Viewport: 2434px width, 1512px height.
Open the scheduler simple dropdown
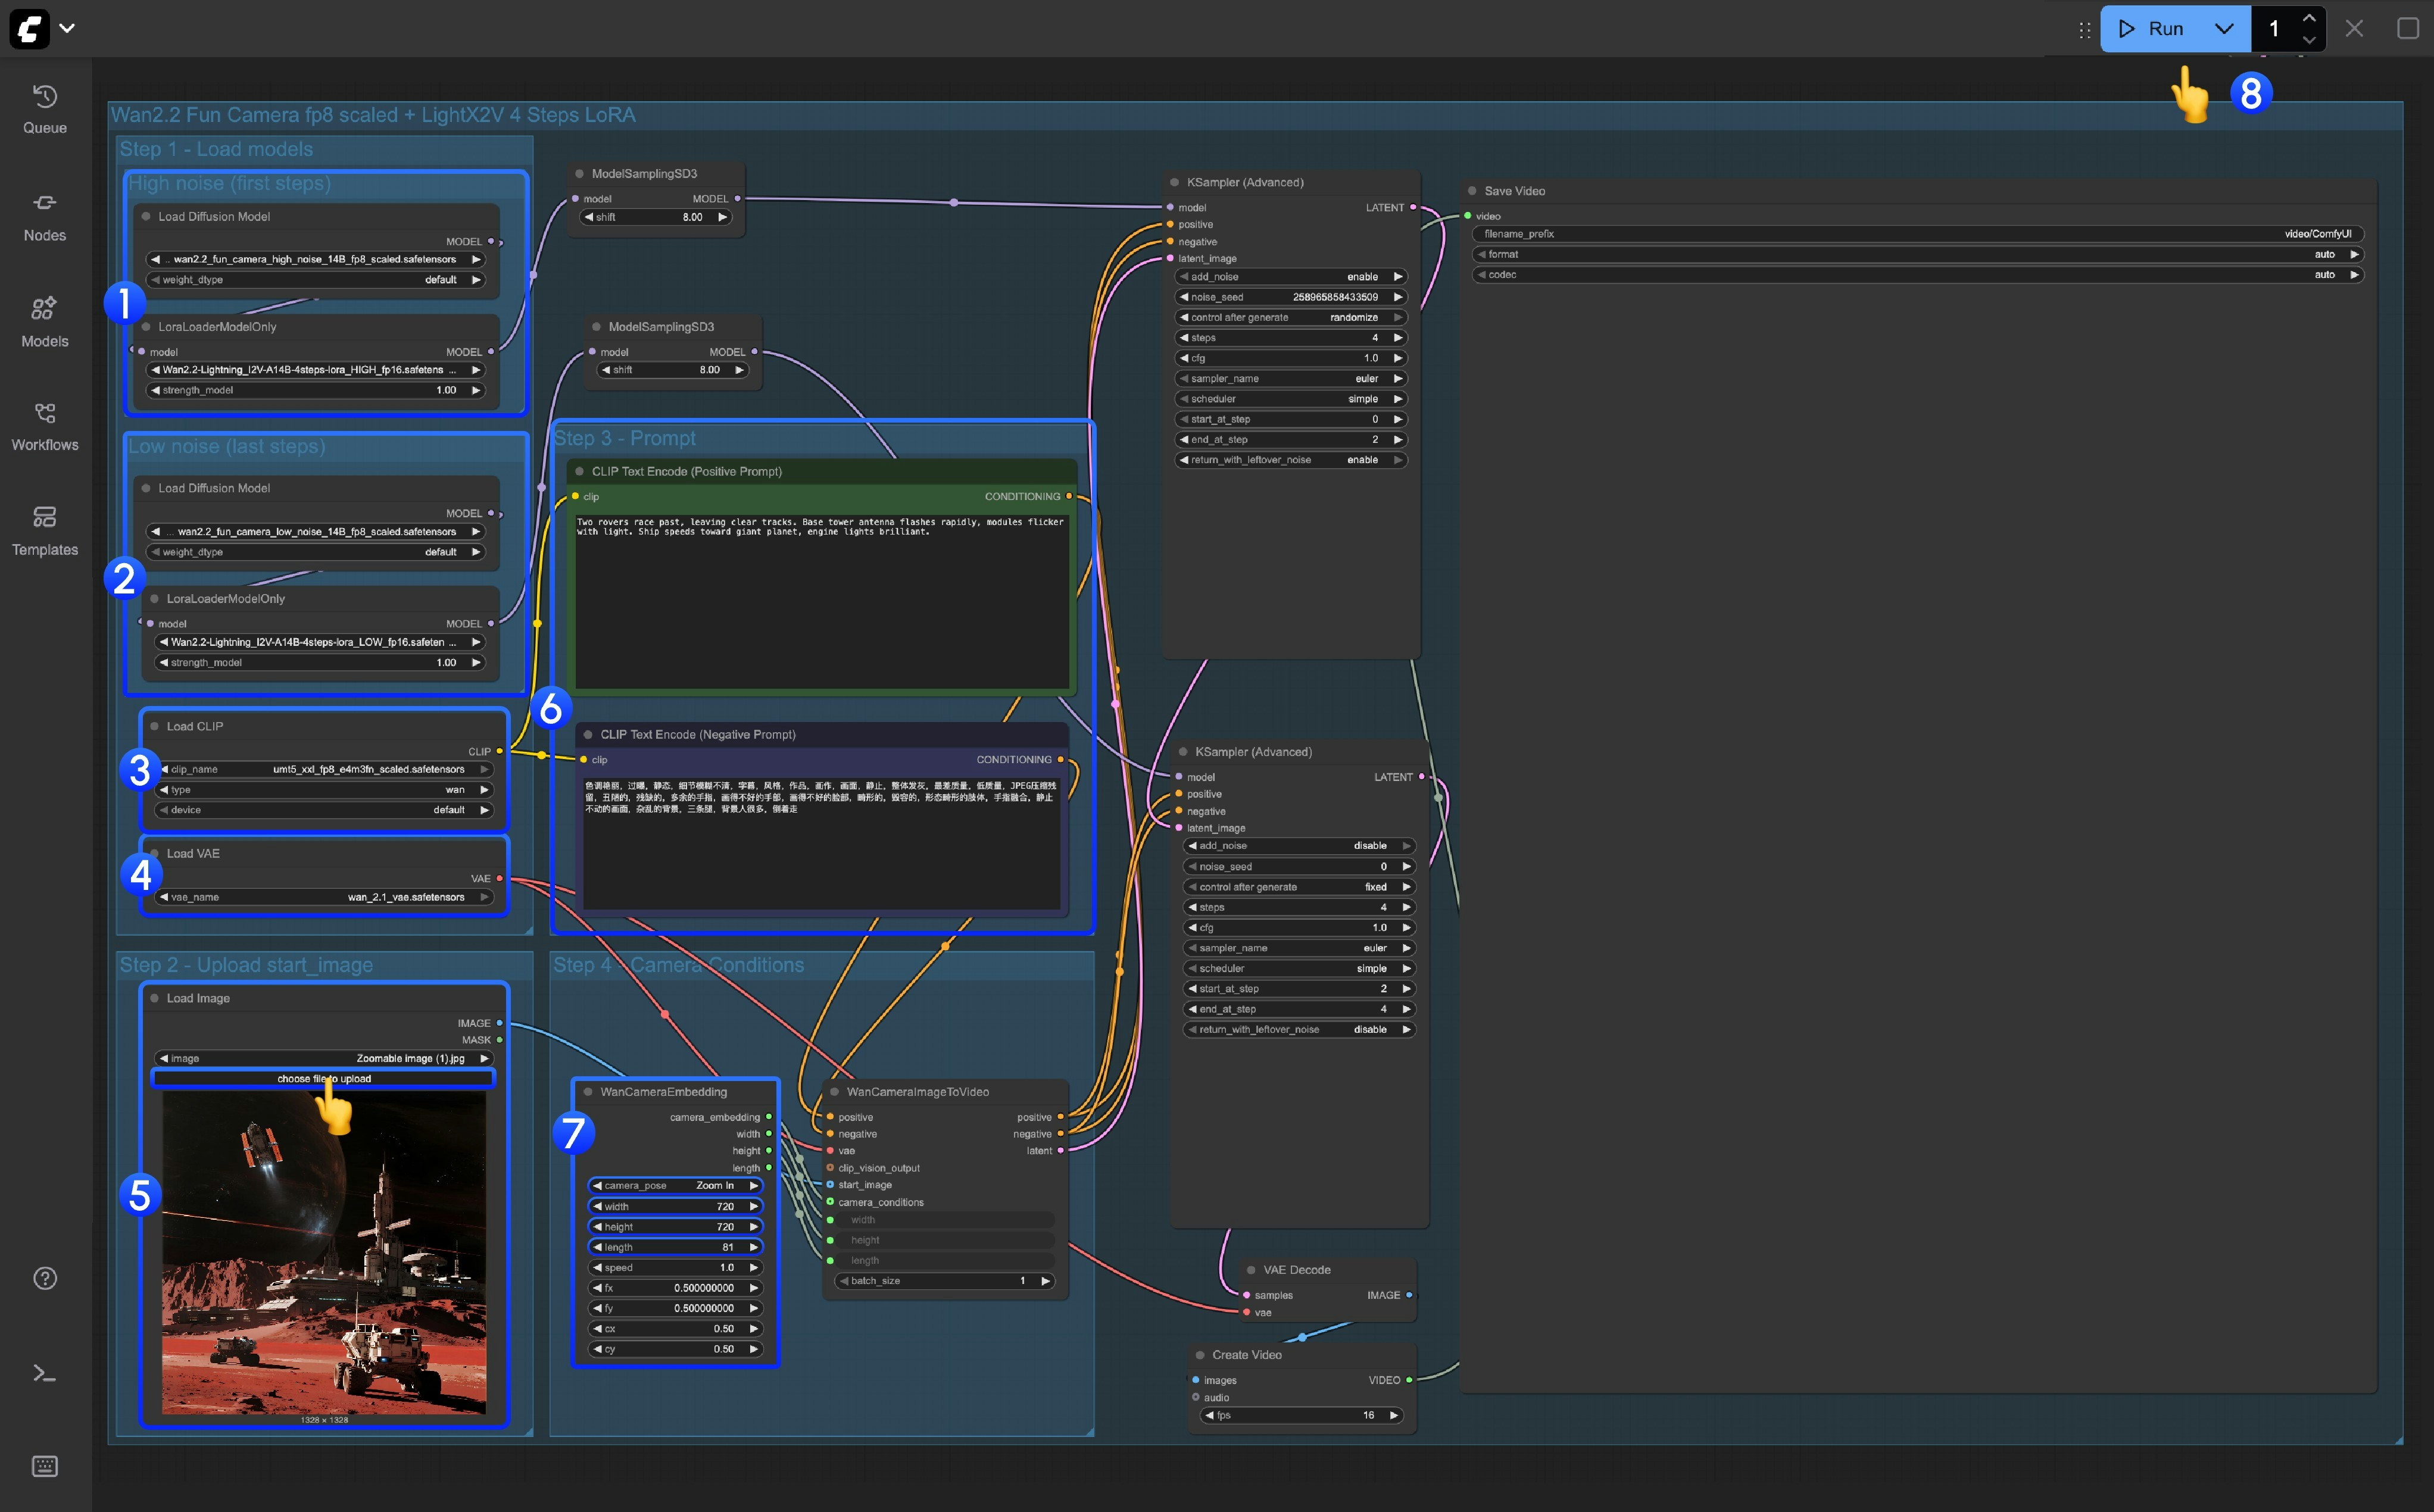[x=1291, y=398]
